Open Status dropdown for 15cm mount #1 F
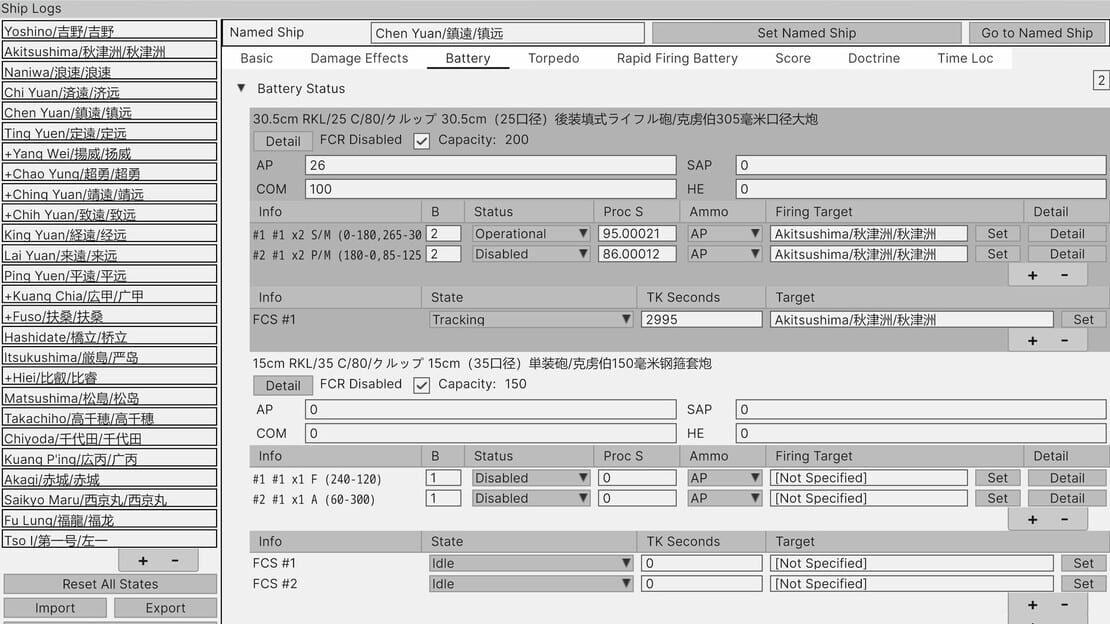Screen dimensions: 1110x624 coord(531,478)
